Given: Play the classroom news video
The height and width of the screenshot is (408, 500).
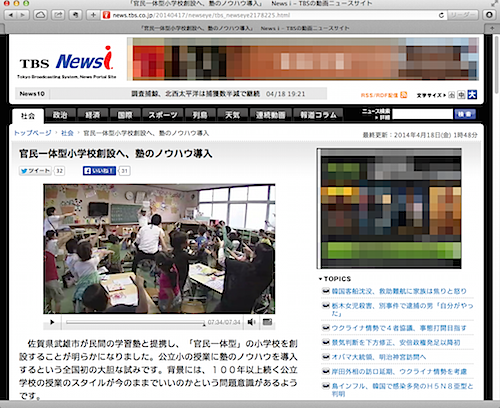Looking at the screenshot, I should click(x=52, y=322).
